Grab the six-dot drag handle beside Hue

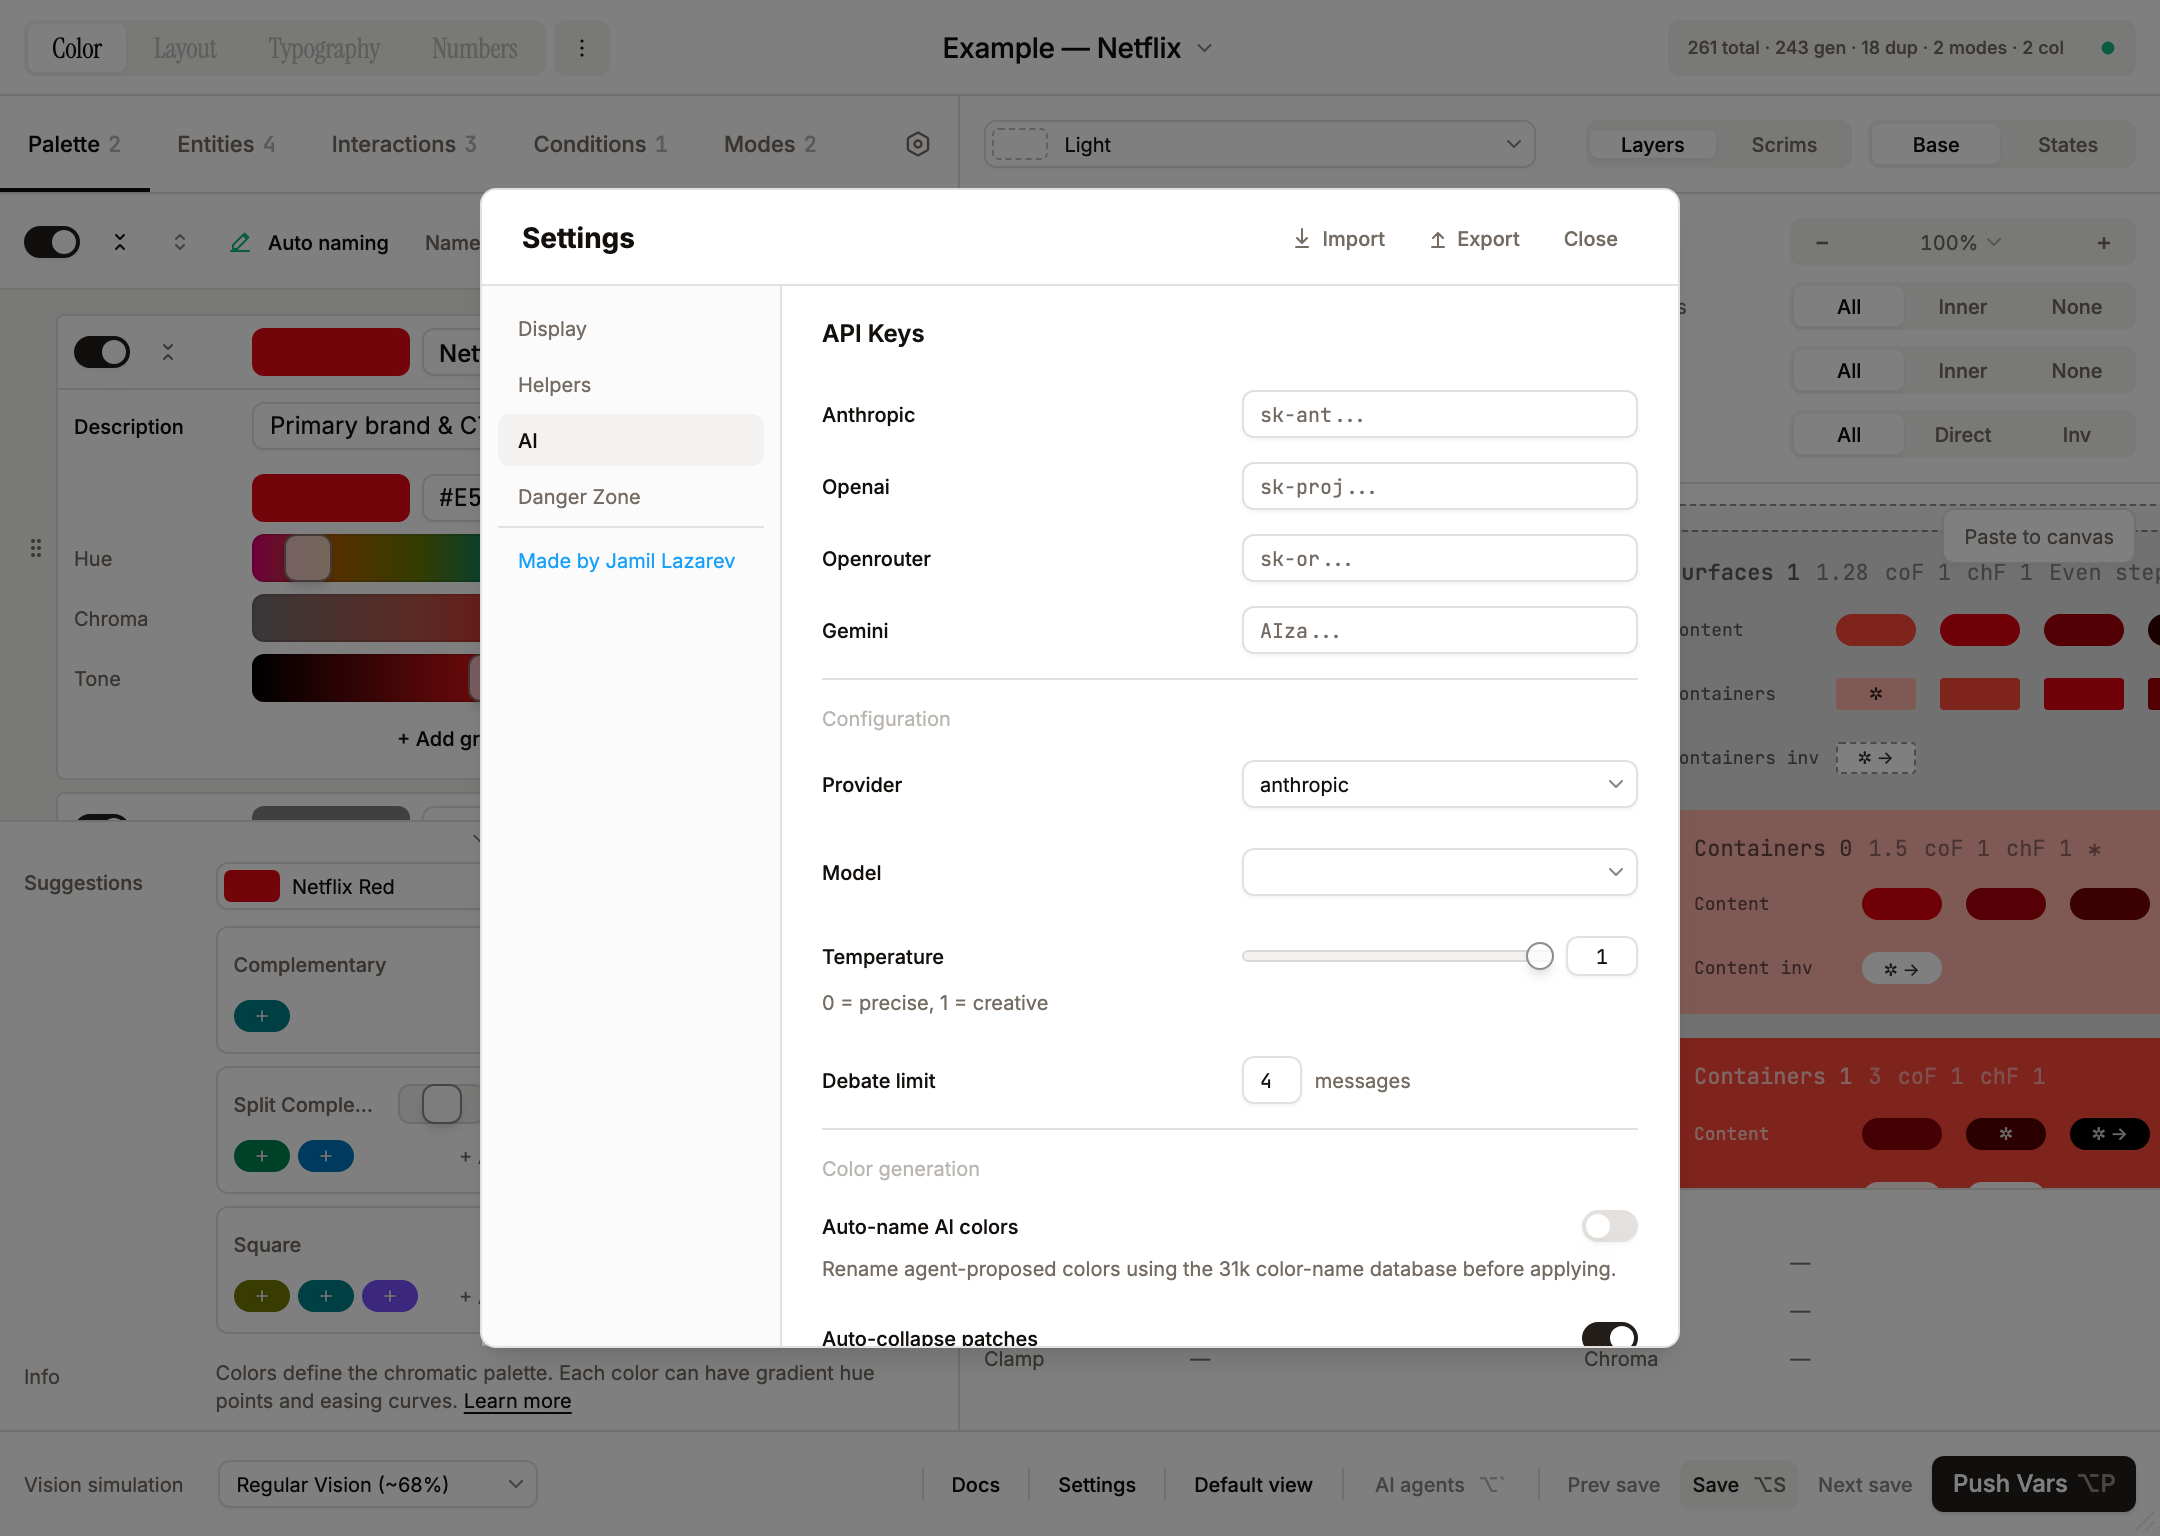(36, 548)
